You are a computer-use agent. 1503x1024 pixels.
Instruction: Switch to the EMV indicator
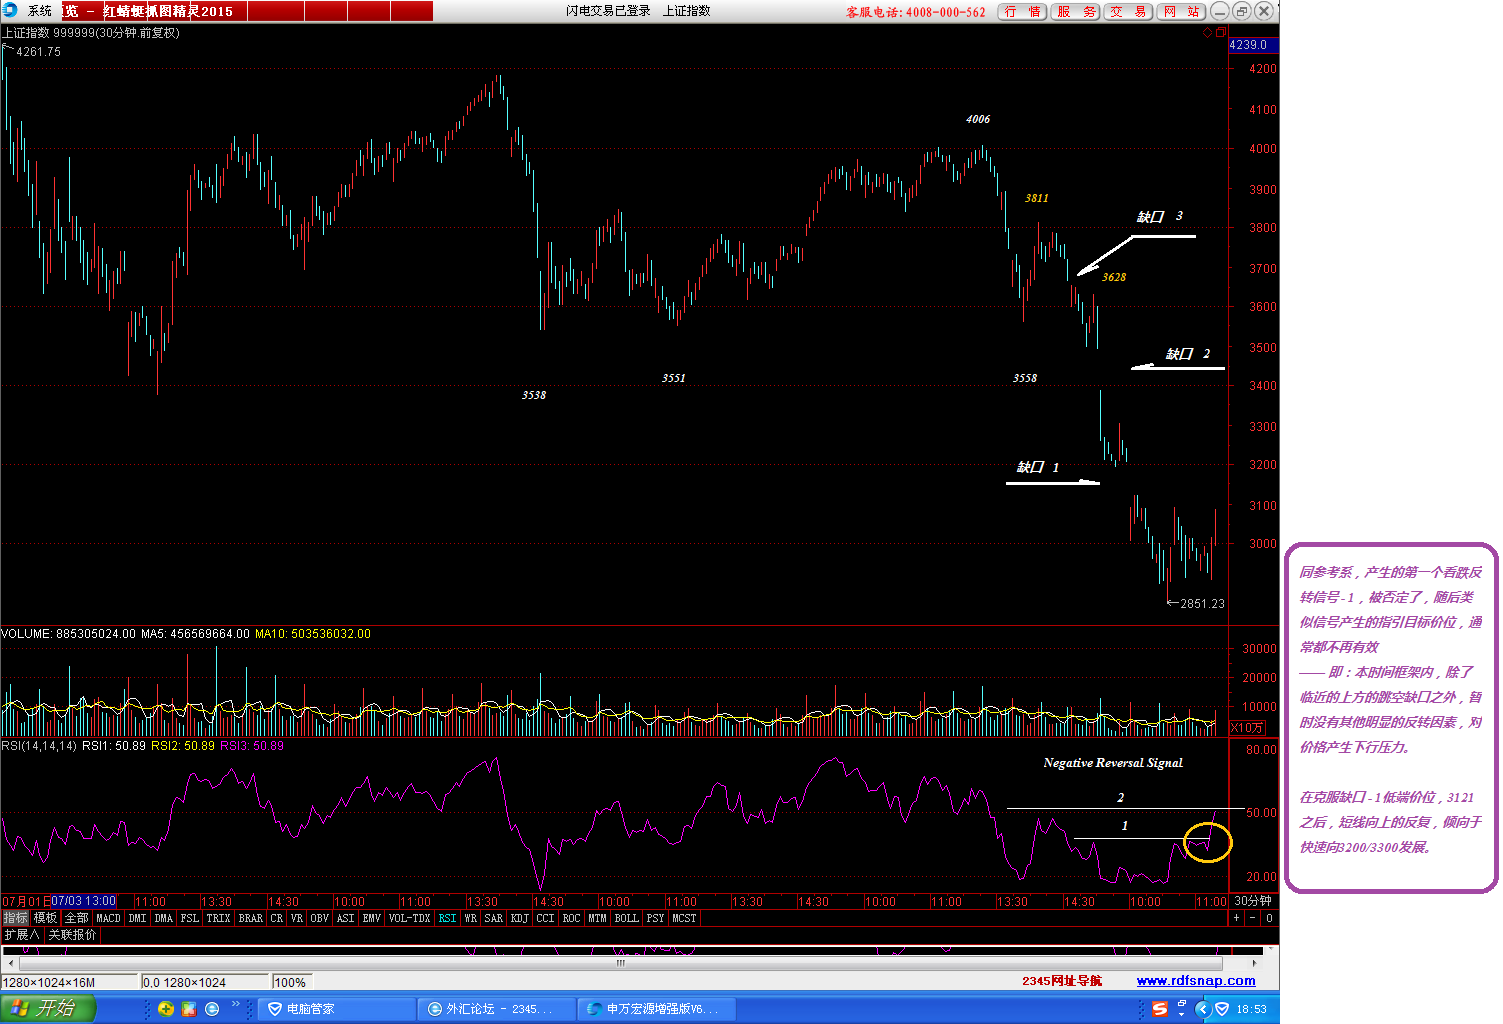point(371,918)
